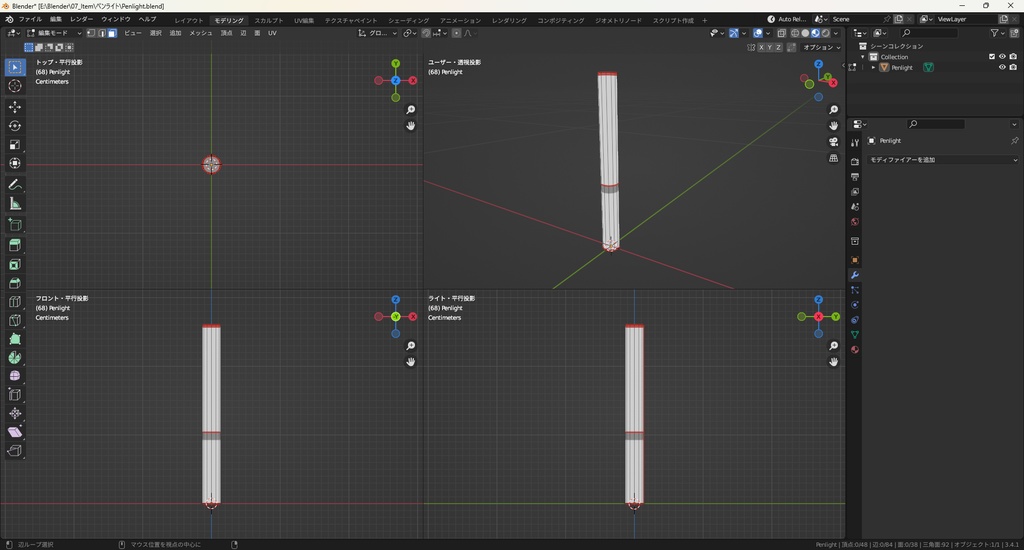Image resolution: width=1024 pixels, height=550 pixels.
Task: Select the Move tool
Action: click(x=15, y=106)
